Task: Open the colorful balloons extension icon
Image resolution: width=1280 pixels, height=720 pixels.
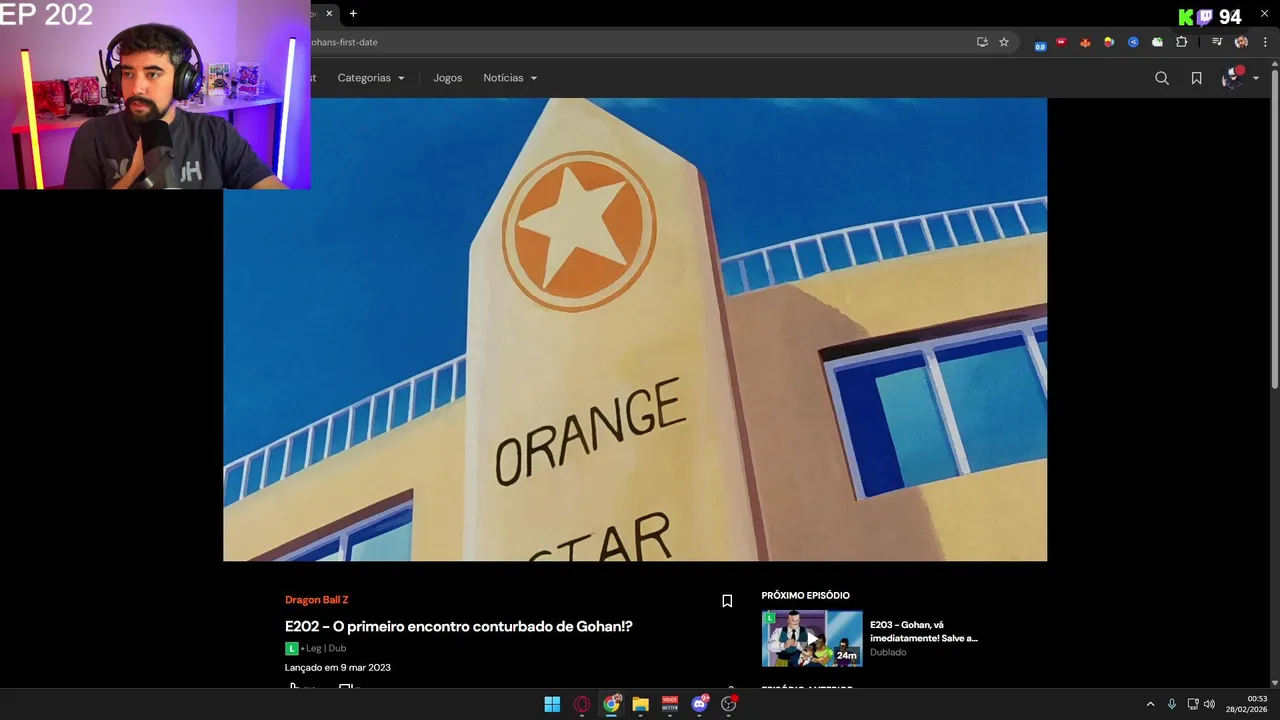Action: pyautogui.click(x=1109, y=42)
